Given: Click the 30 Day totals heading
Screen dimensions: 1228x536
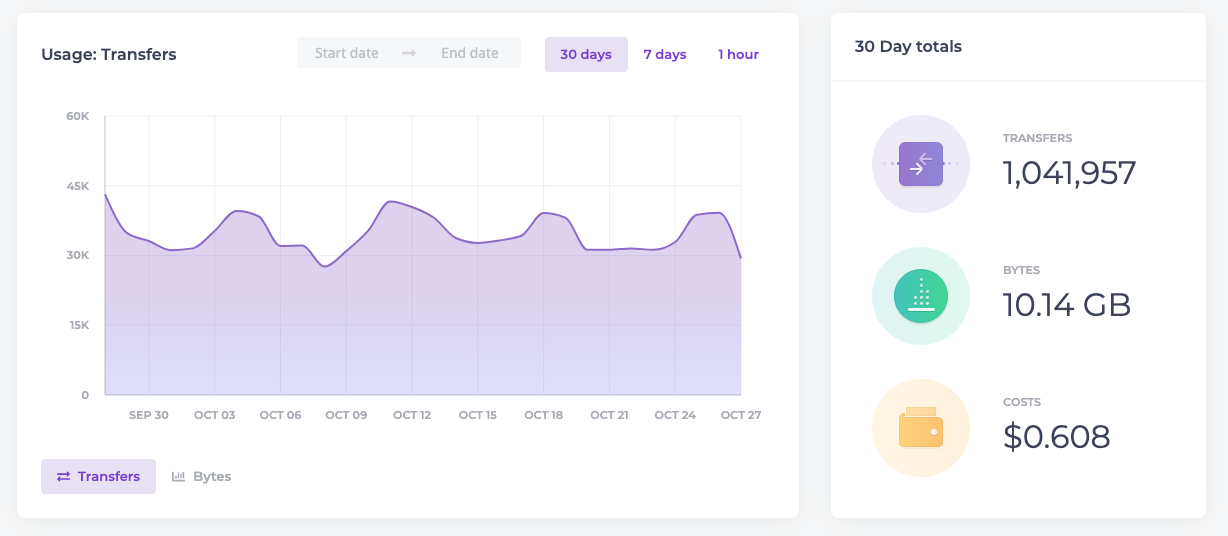Looking at the screenshot, I should (908, 46).
